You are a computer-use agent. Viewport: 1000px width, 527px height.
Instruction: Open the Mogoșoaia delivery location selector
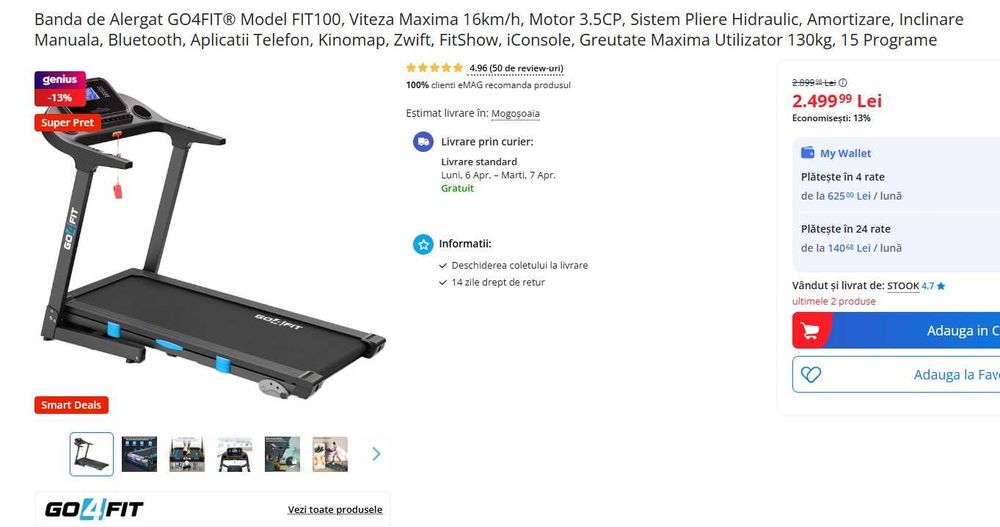(515, 114)
